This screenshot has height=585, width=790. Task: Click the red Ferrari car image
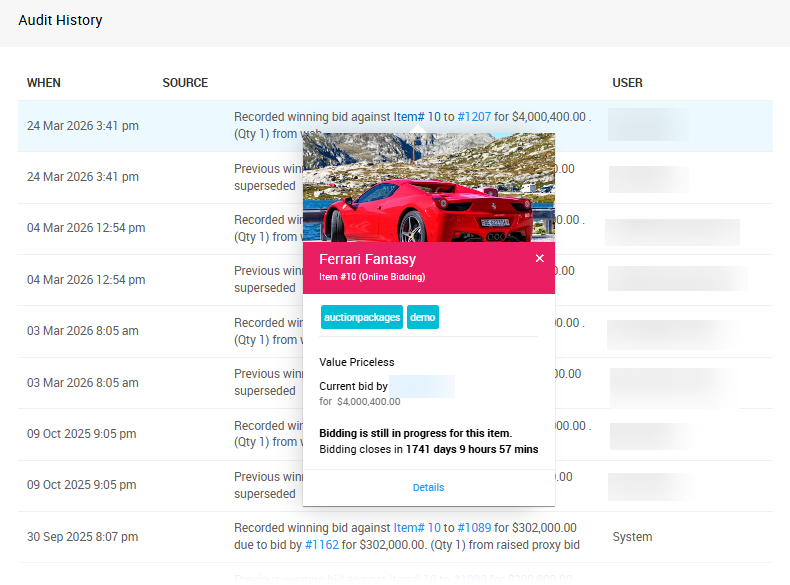428,190
